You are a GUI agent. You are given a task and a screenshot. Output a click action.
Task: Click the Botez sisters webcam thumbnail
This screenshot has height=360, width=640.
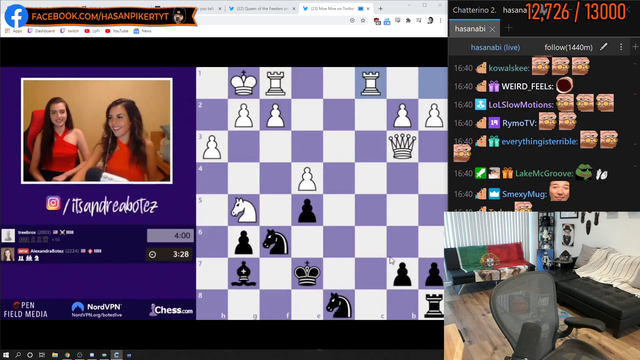(97, 131)
